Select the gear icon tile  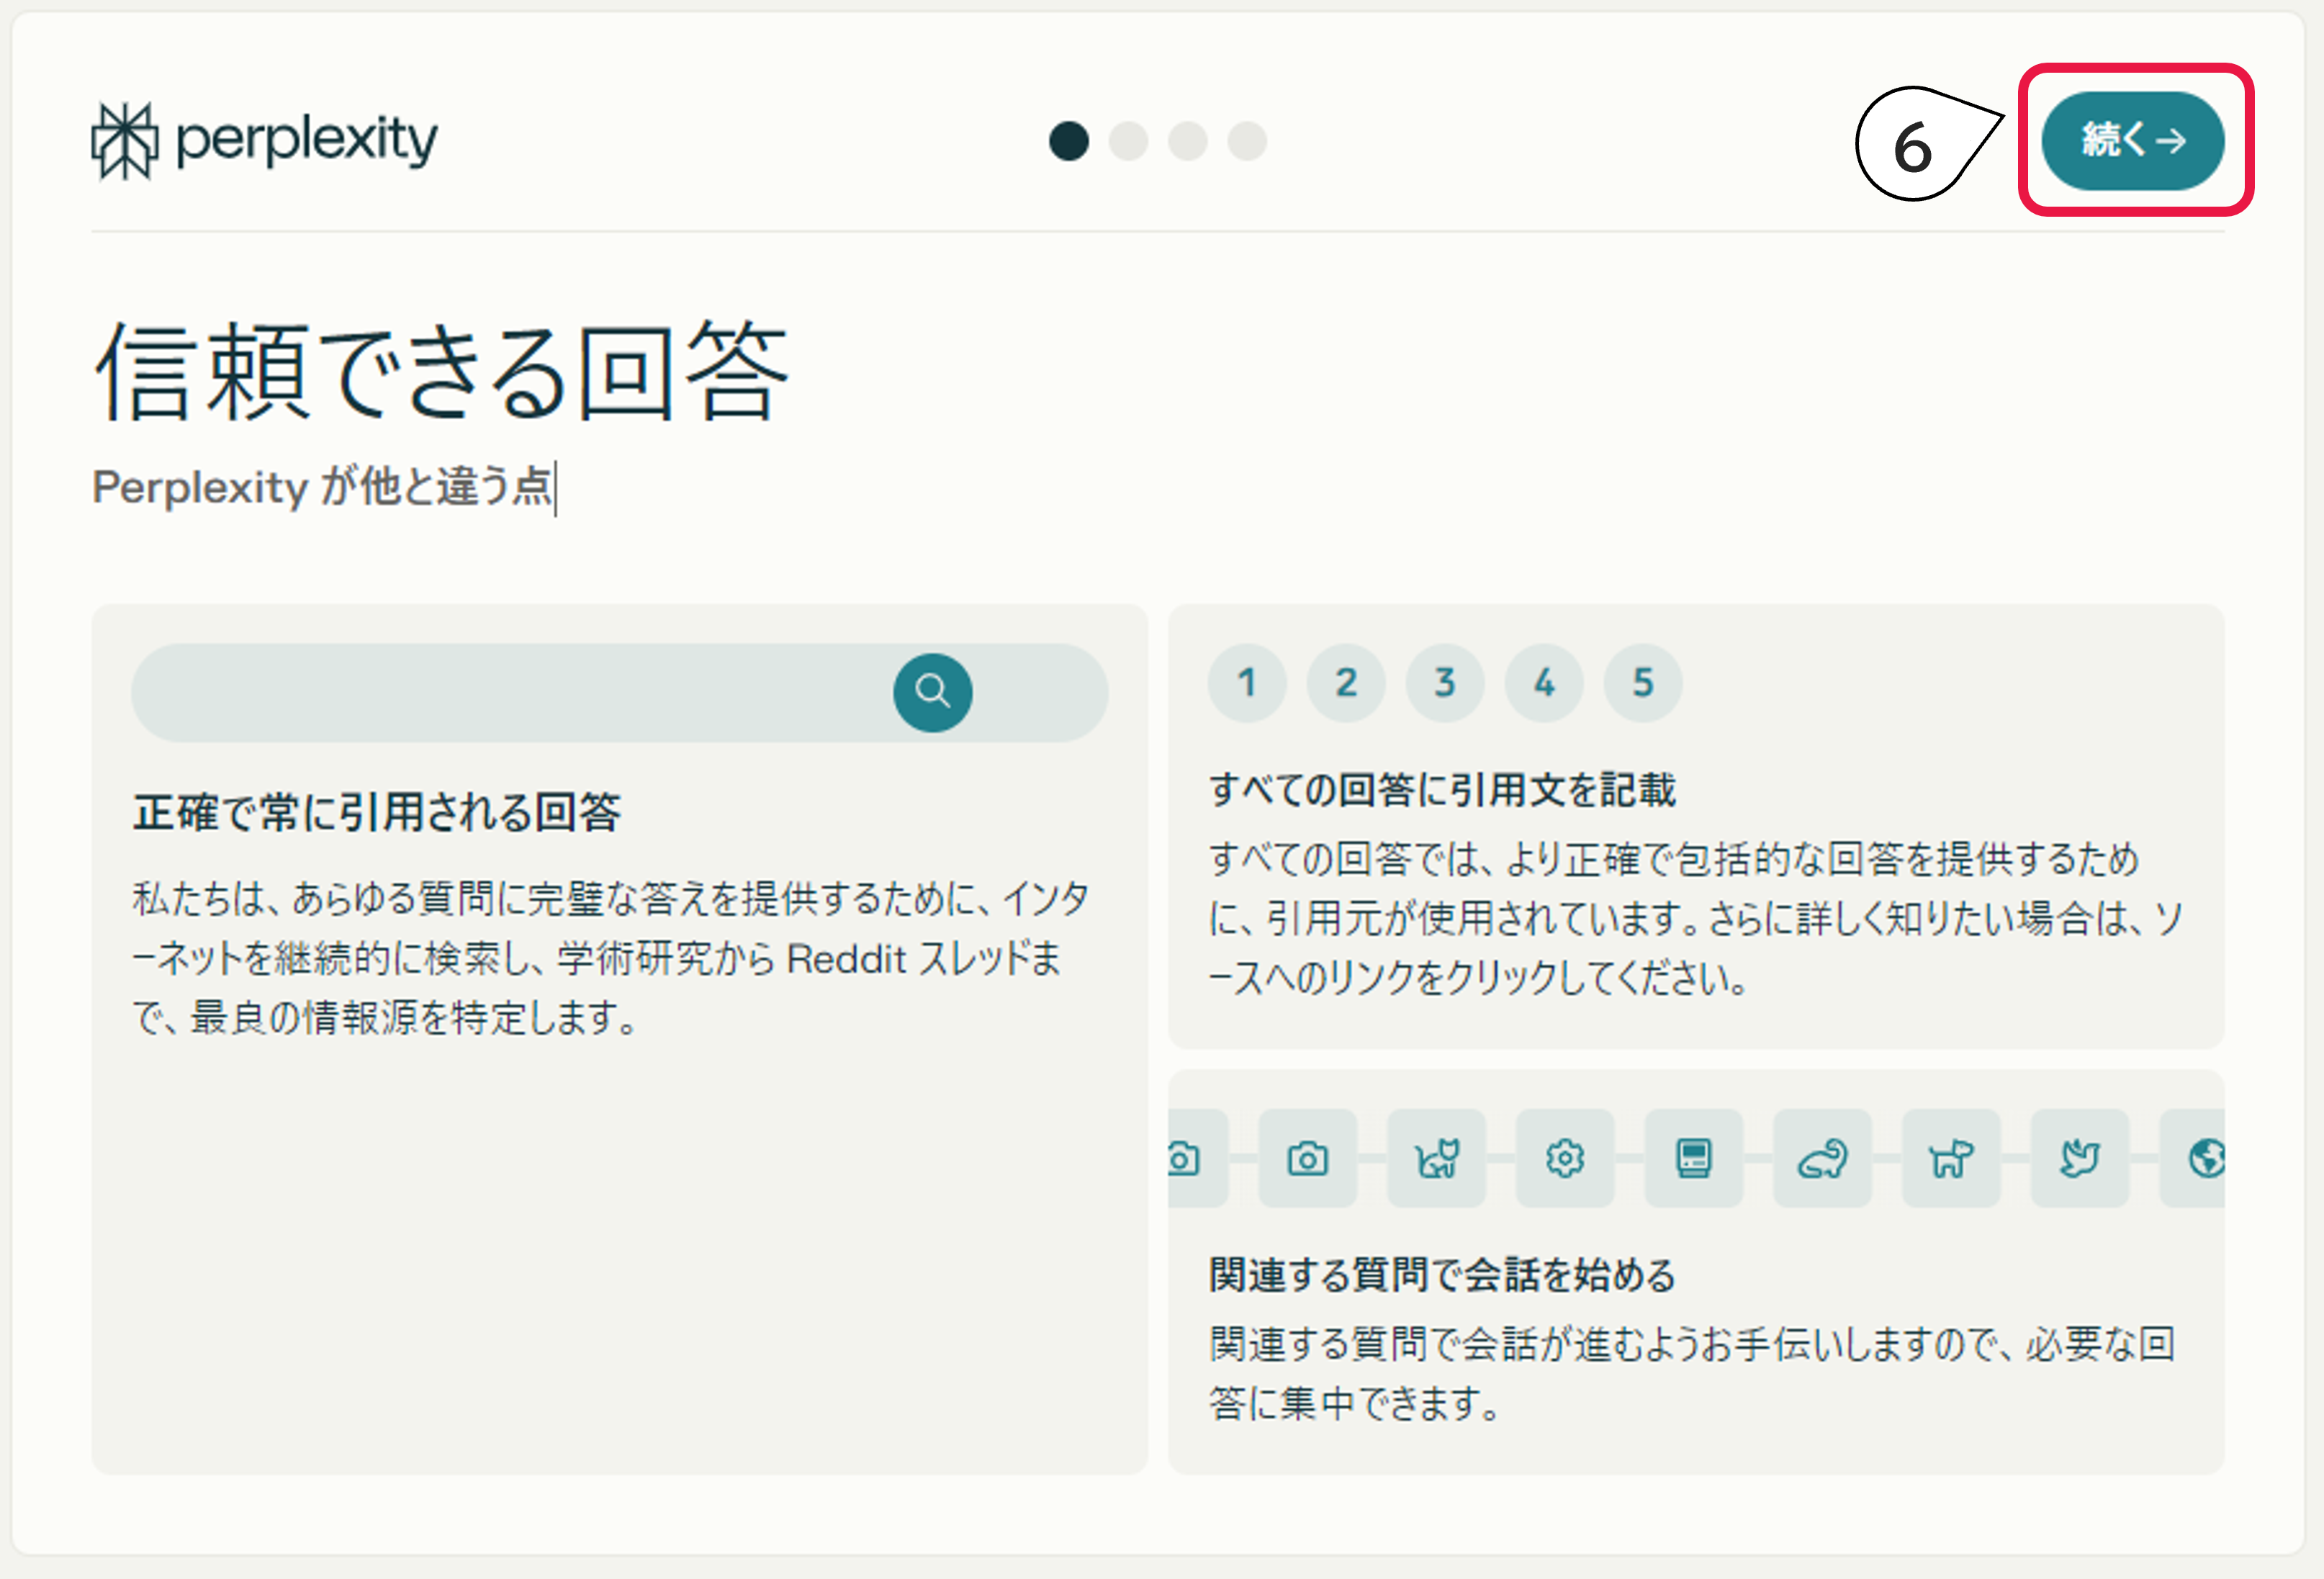(1565, 1158)
